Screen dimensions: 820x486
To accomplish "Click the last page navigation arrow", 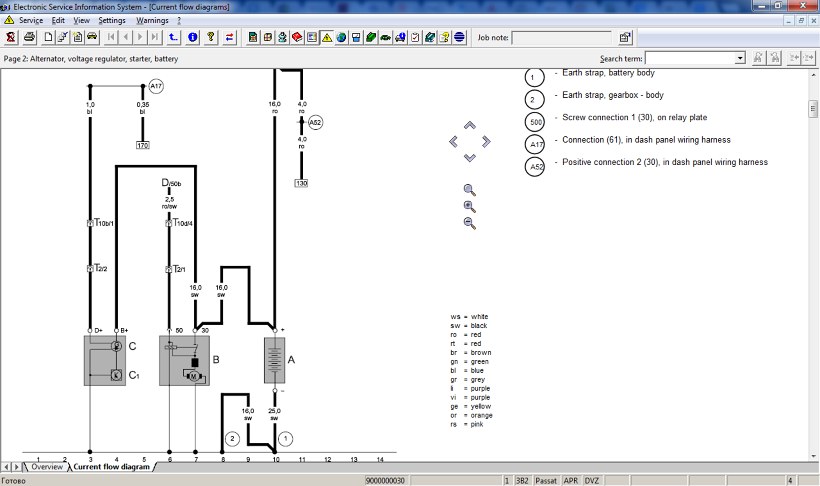I will (155, 37).
